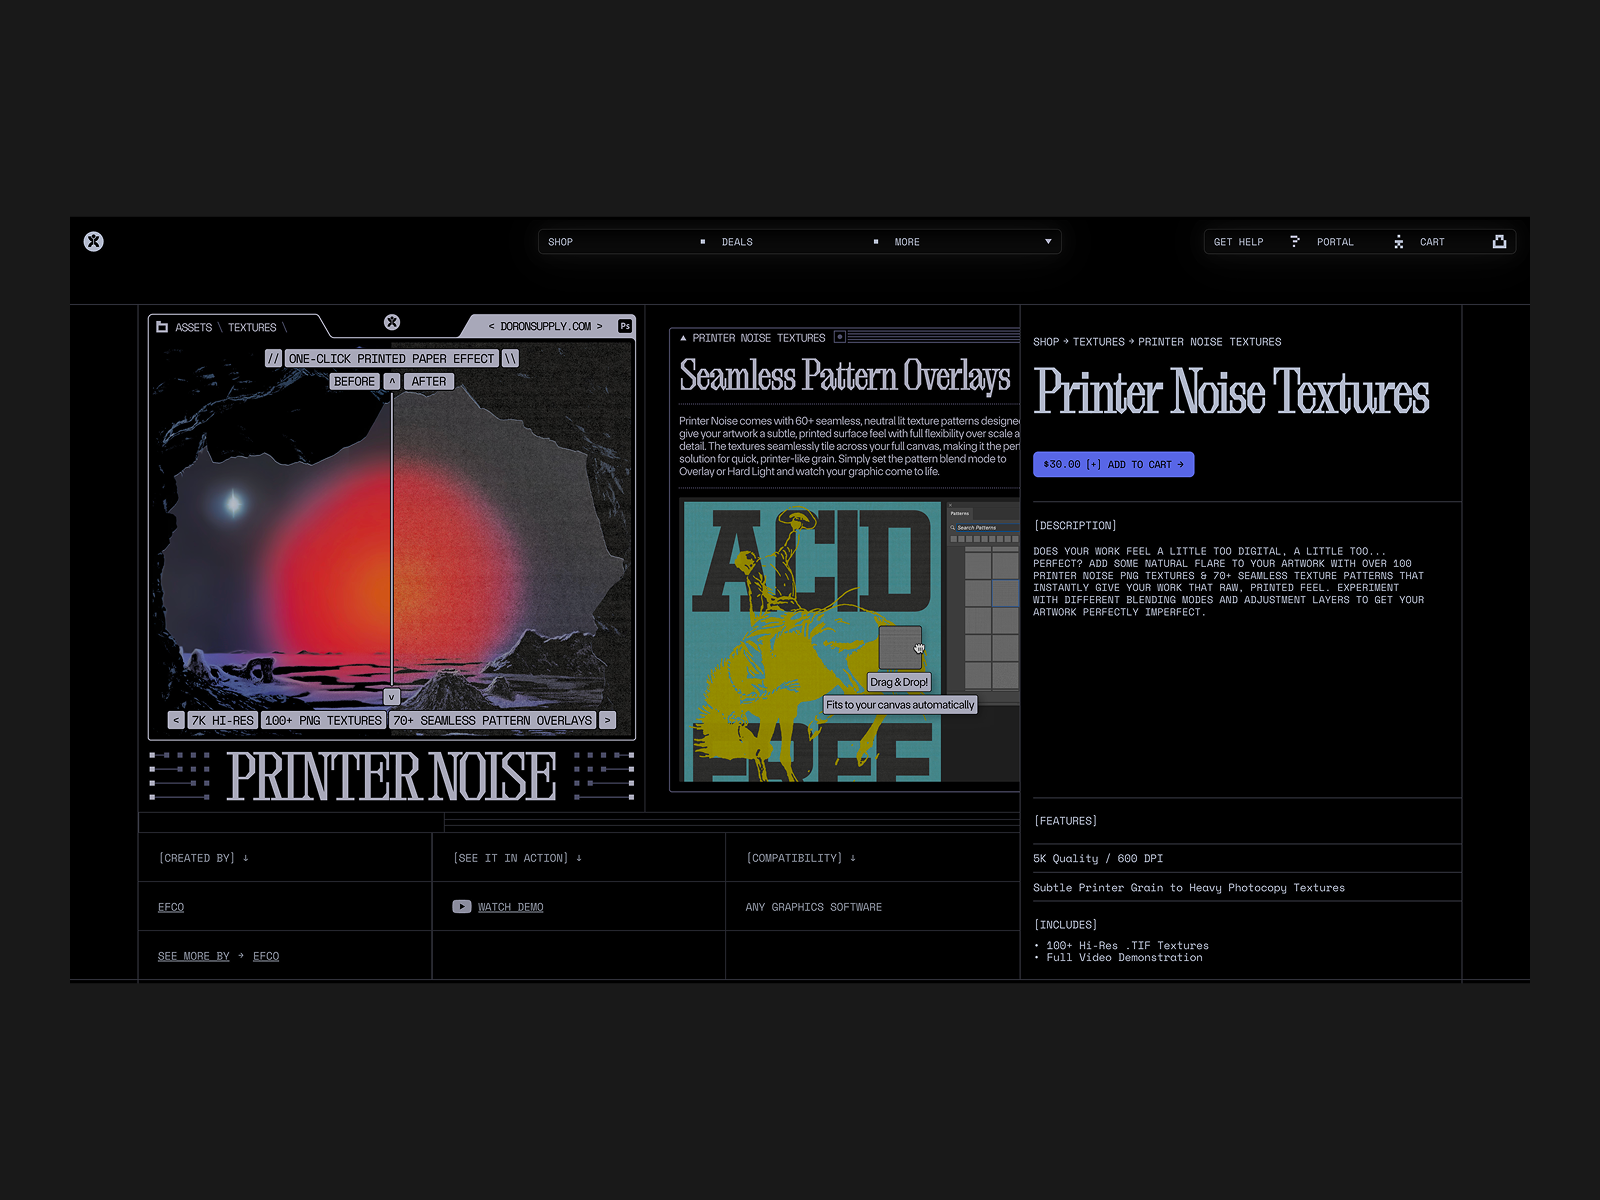Click Full Video Demonstration bullet
The width and height of the screenshot is (1600, 1200).
(x=1124, y=958)
